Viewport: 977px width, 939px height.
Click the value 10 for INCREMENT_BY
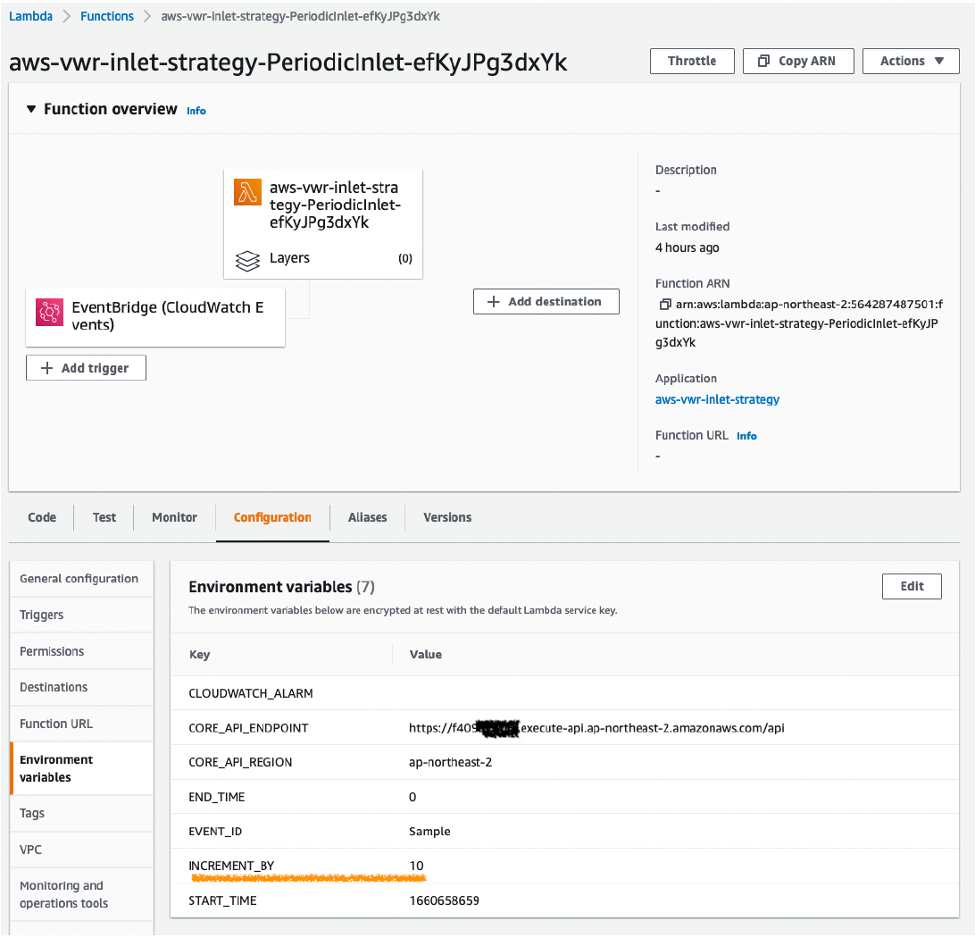click(416, 866)
